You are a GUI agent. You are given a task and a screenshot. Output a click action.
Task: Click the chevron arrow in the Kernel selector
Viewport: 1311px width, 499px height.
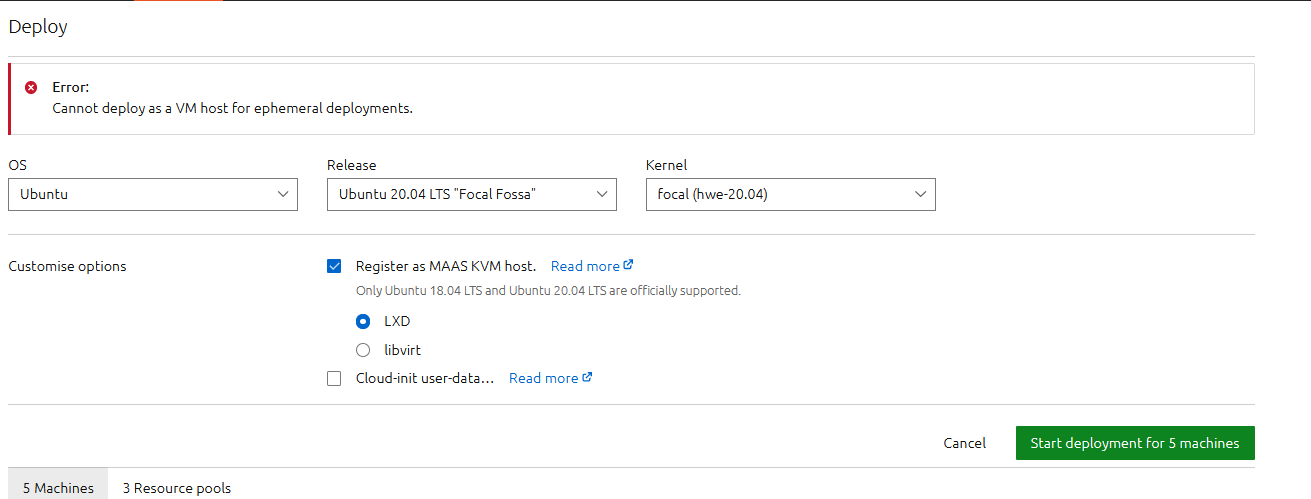(921, 195)
